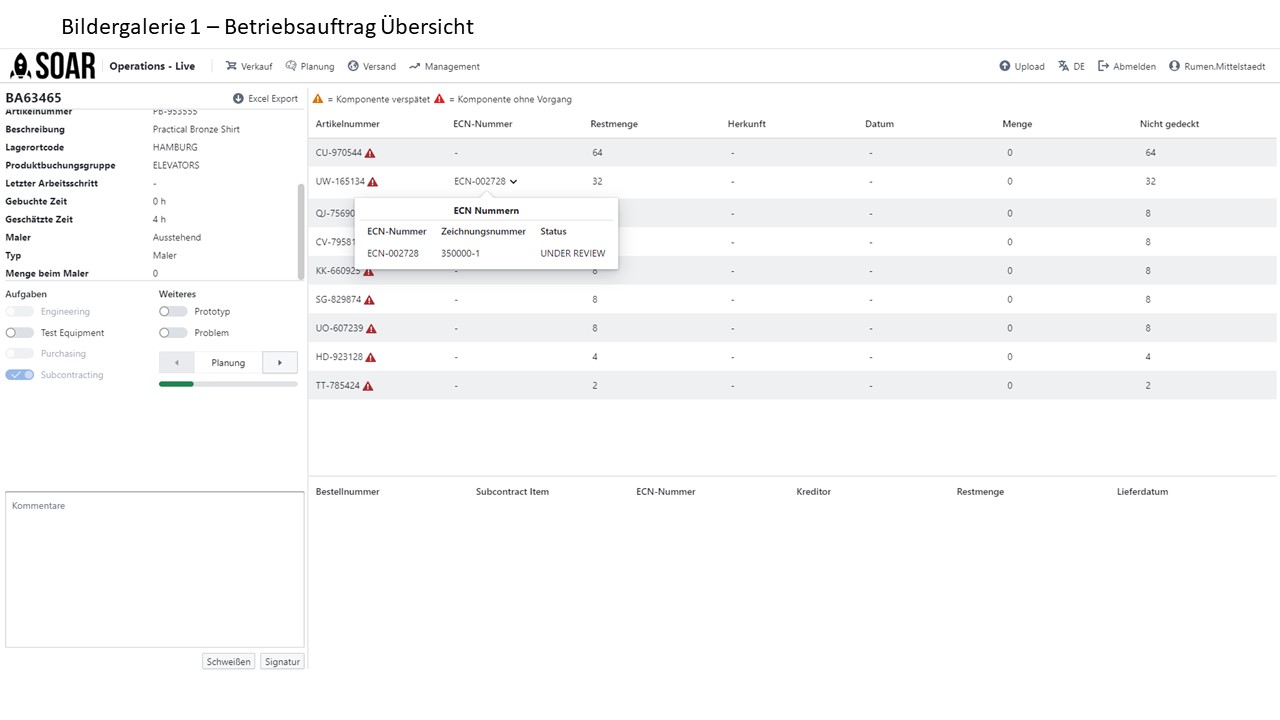Collapse the ECN-002728 dropdown chevron
The height and width of the screenshot is (720, 1280).
514,182
